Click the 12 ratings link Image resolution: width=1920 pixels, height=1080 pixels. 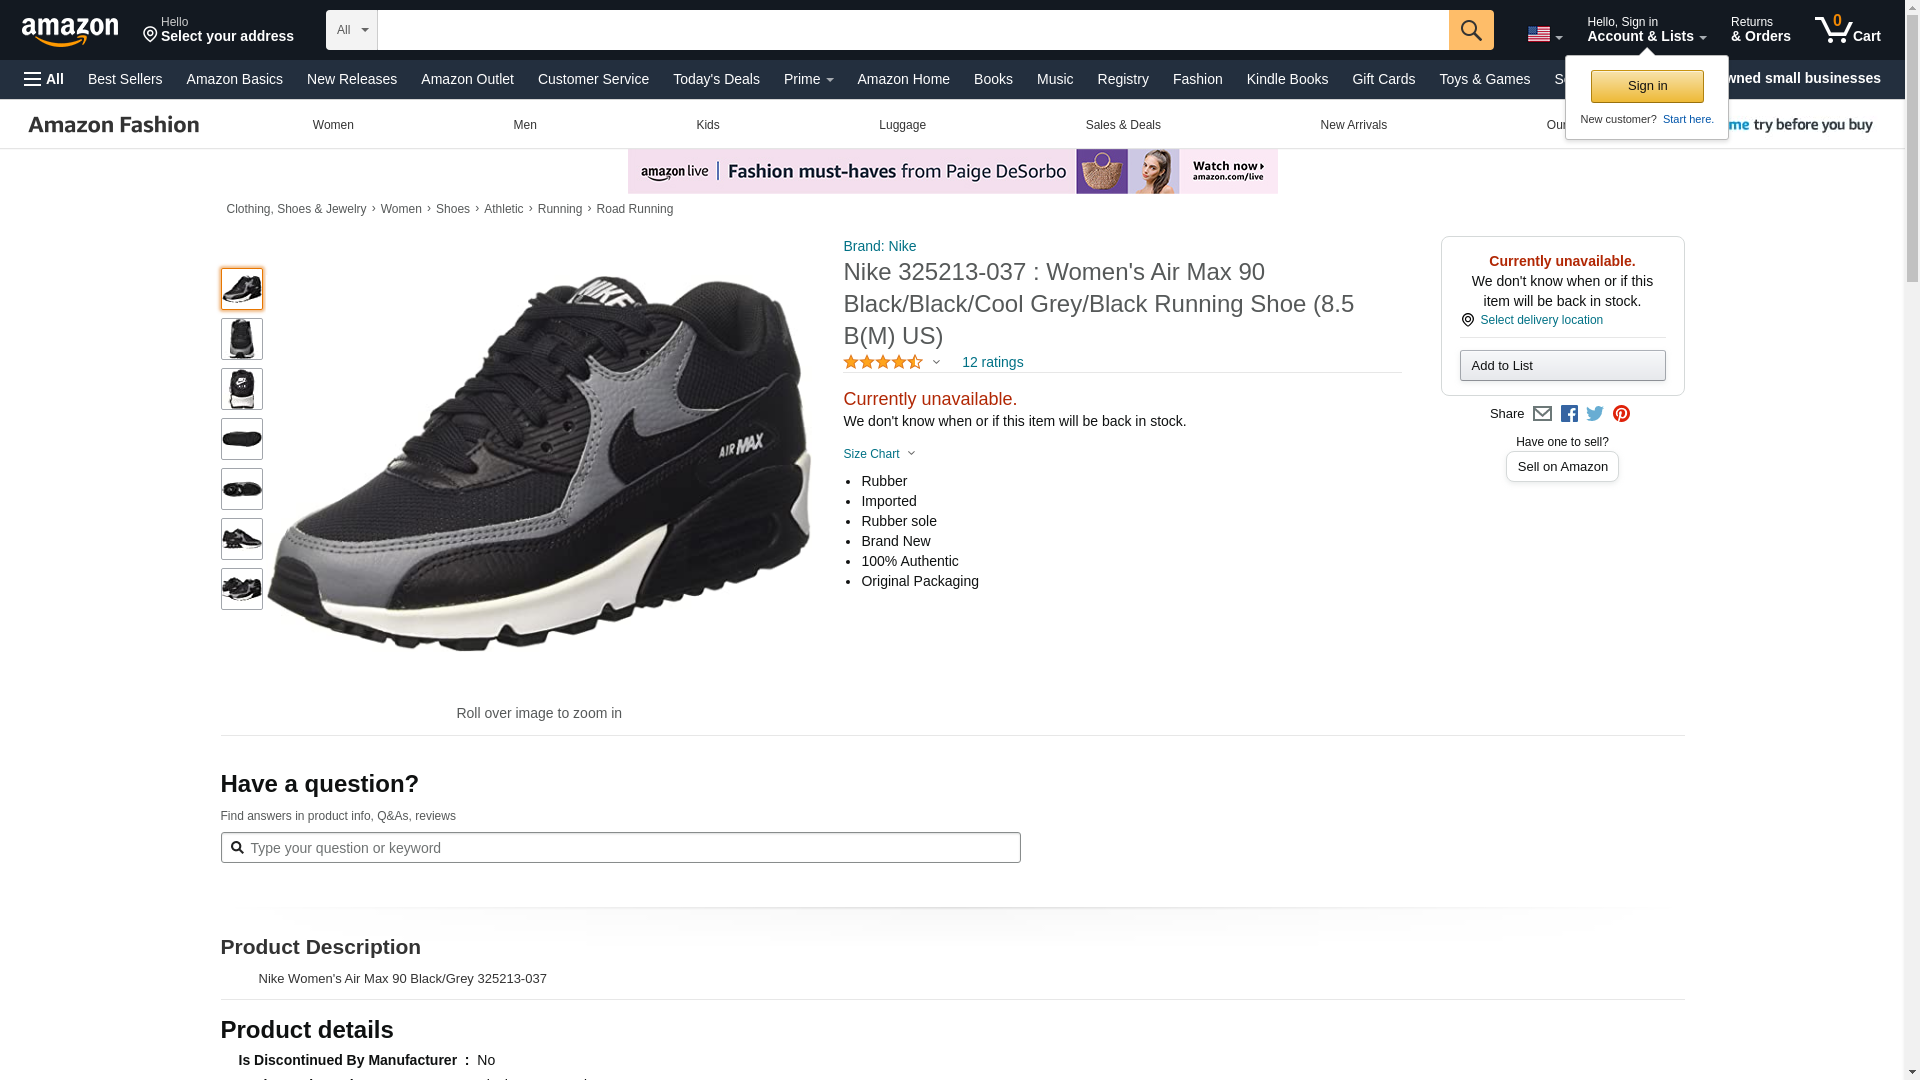click(x=992, y=362)
